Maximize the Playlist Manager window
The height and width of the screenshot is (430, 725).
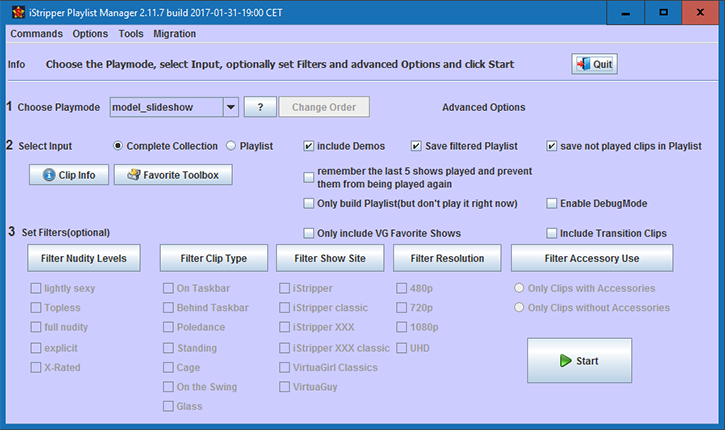click(664, 12)
